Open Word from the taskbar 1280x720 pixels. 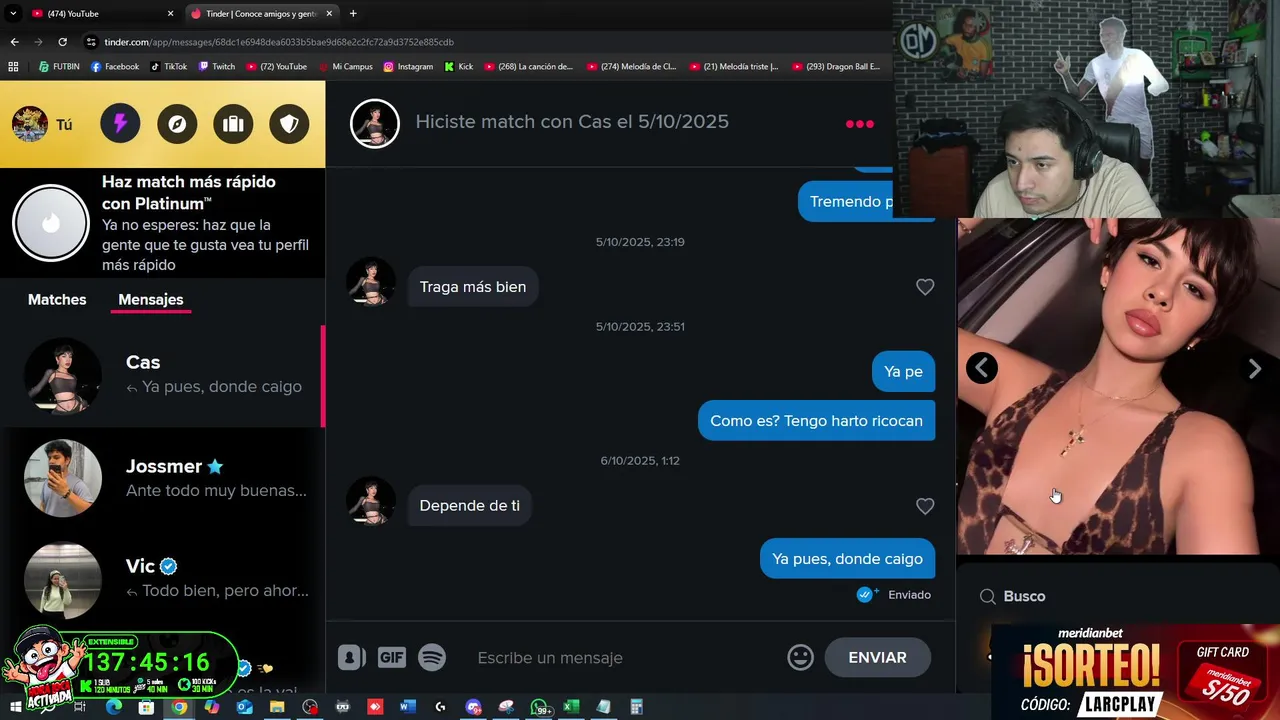click(x=407, y=707)
